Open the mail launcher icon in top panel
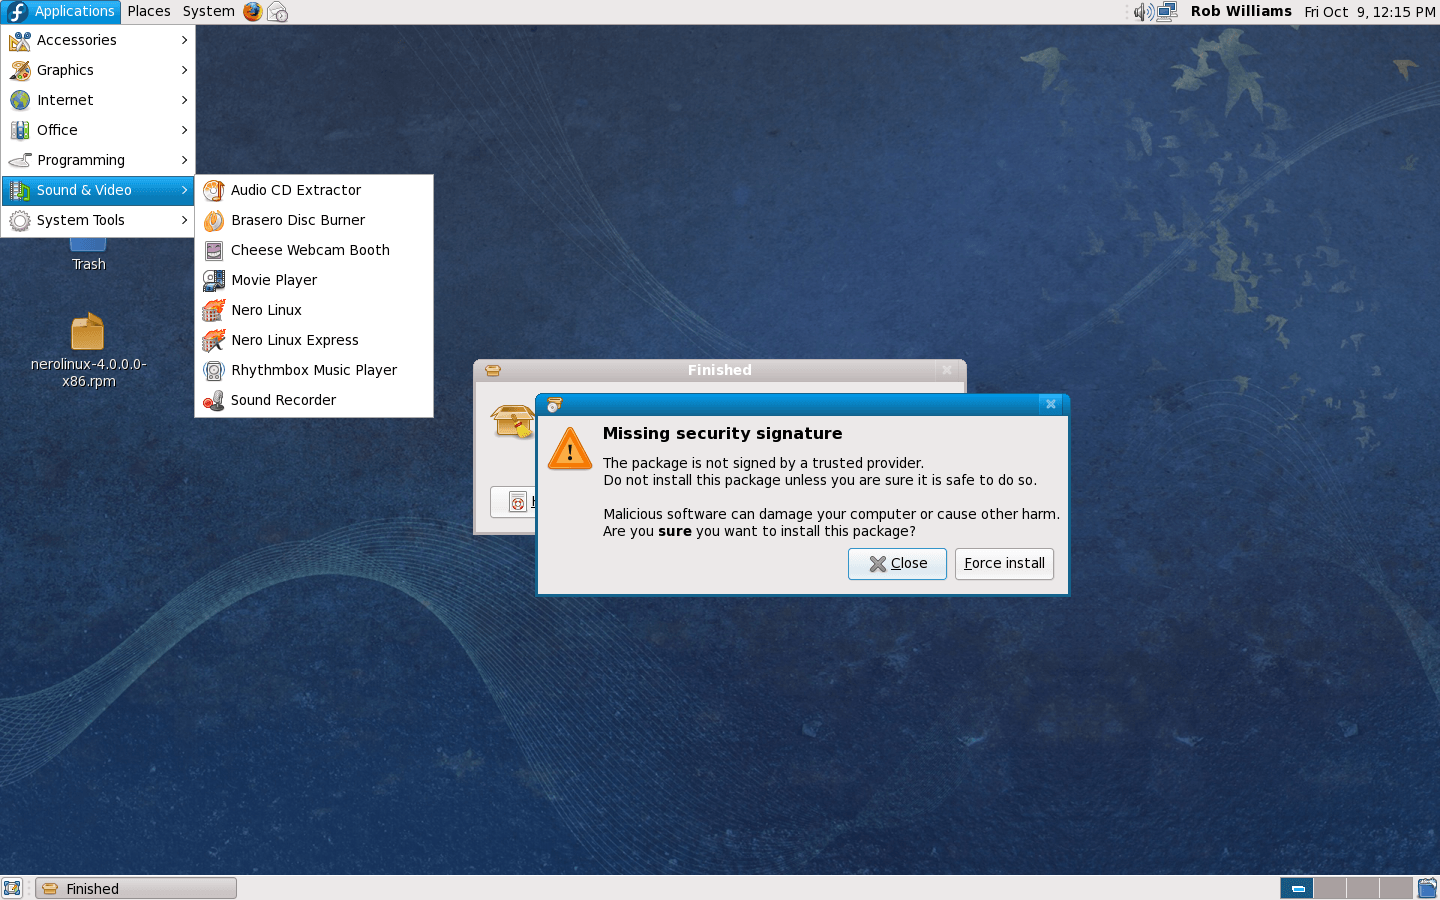Screen dimensions: 1440x900 (278, 12)
